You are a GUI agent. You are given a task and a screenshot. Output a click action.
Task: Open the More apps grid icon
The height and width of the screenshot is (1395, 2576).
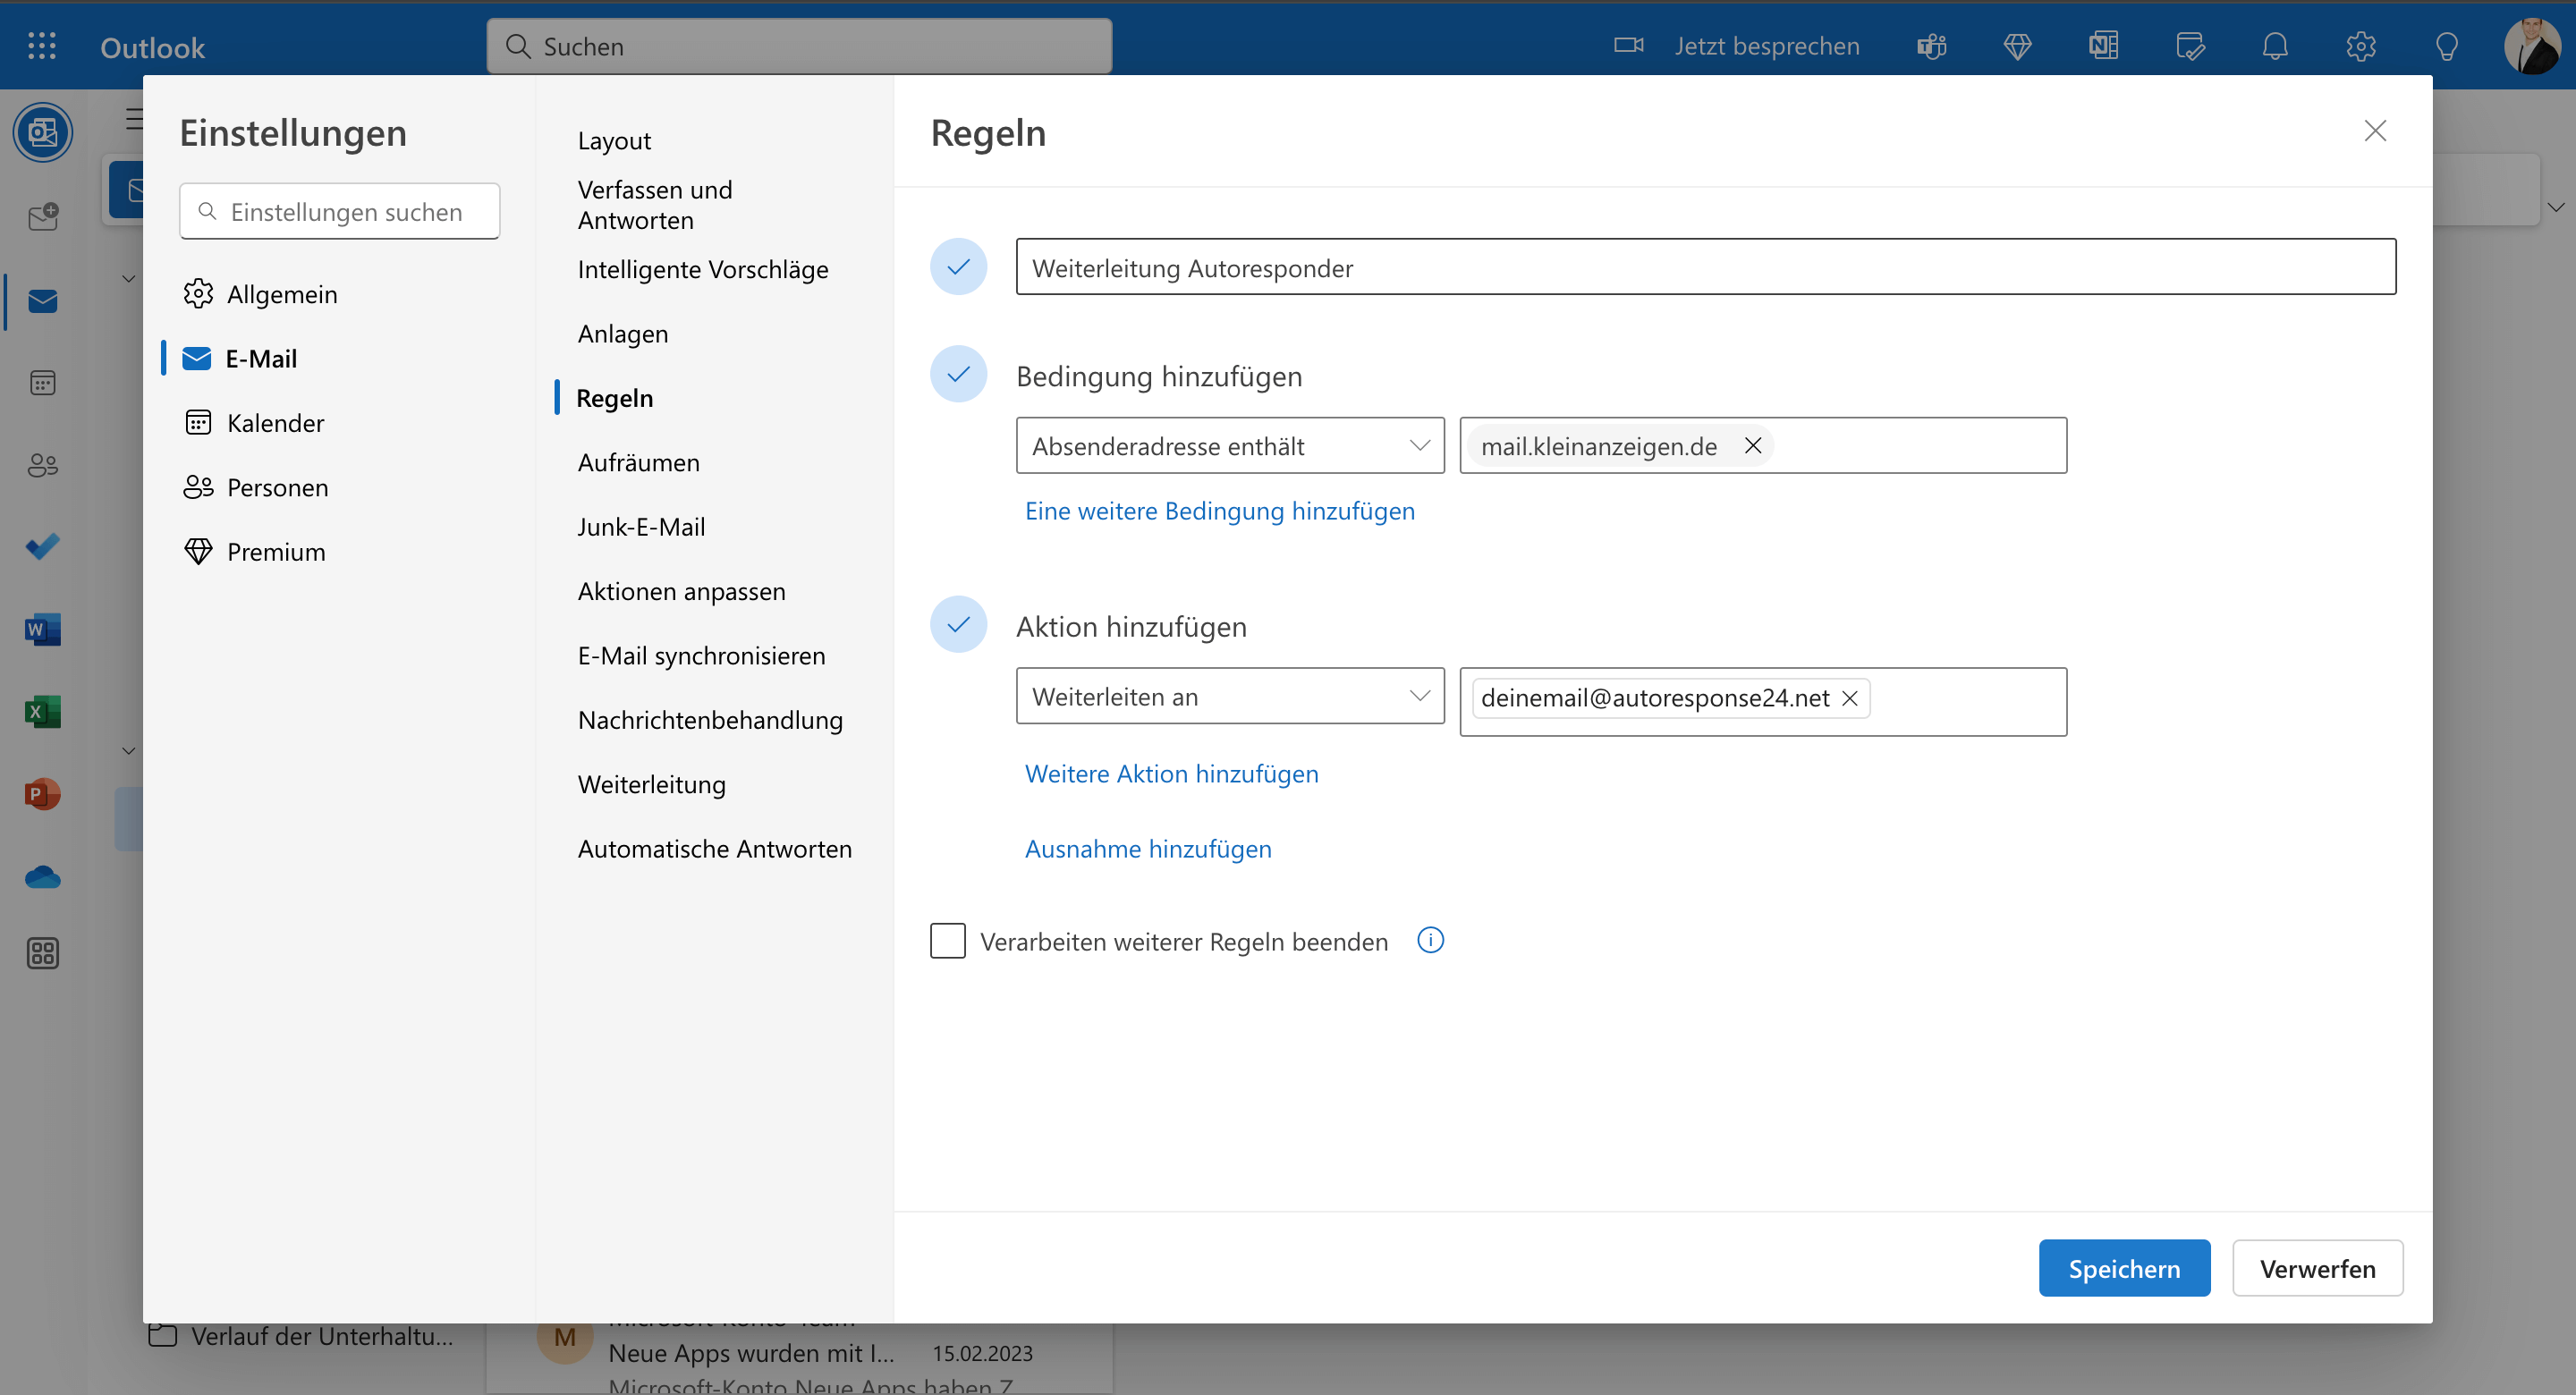pyautogui.click(x=42, y=953)
